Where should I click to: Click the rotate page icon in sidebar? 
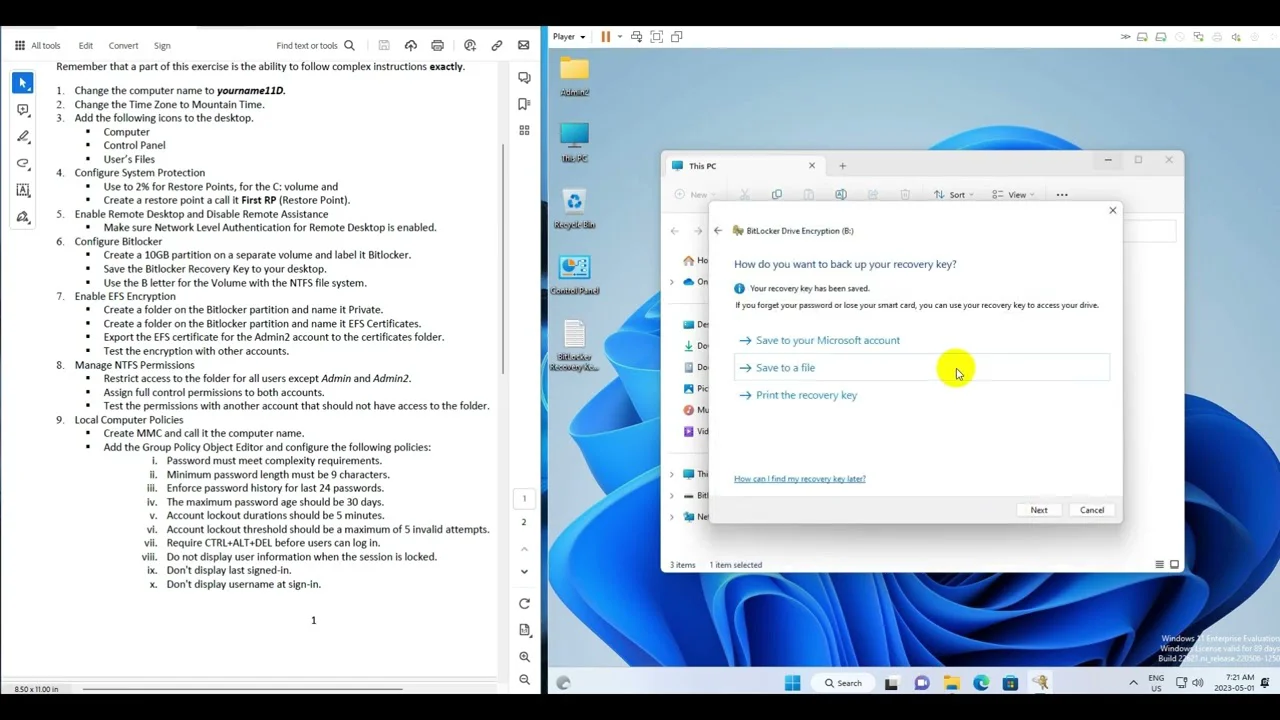tap(524, 603)
